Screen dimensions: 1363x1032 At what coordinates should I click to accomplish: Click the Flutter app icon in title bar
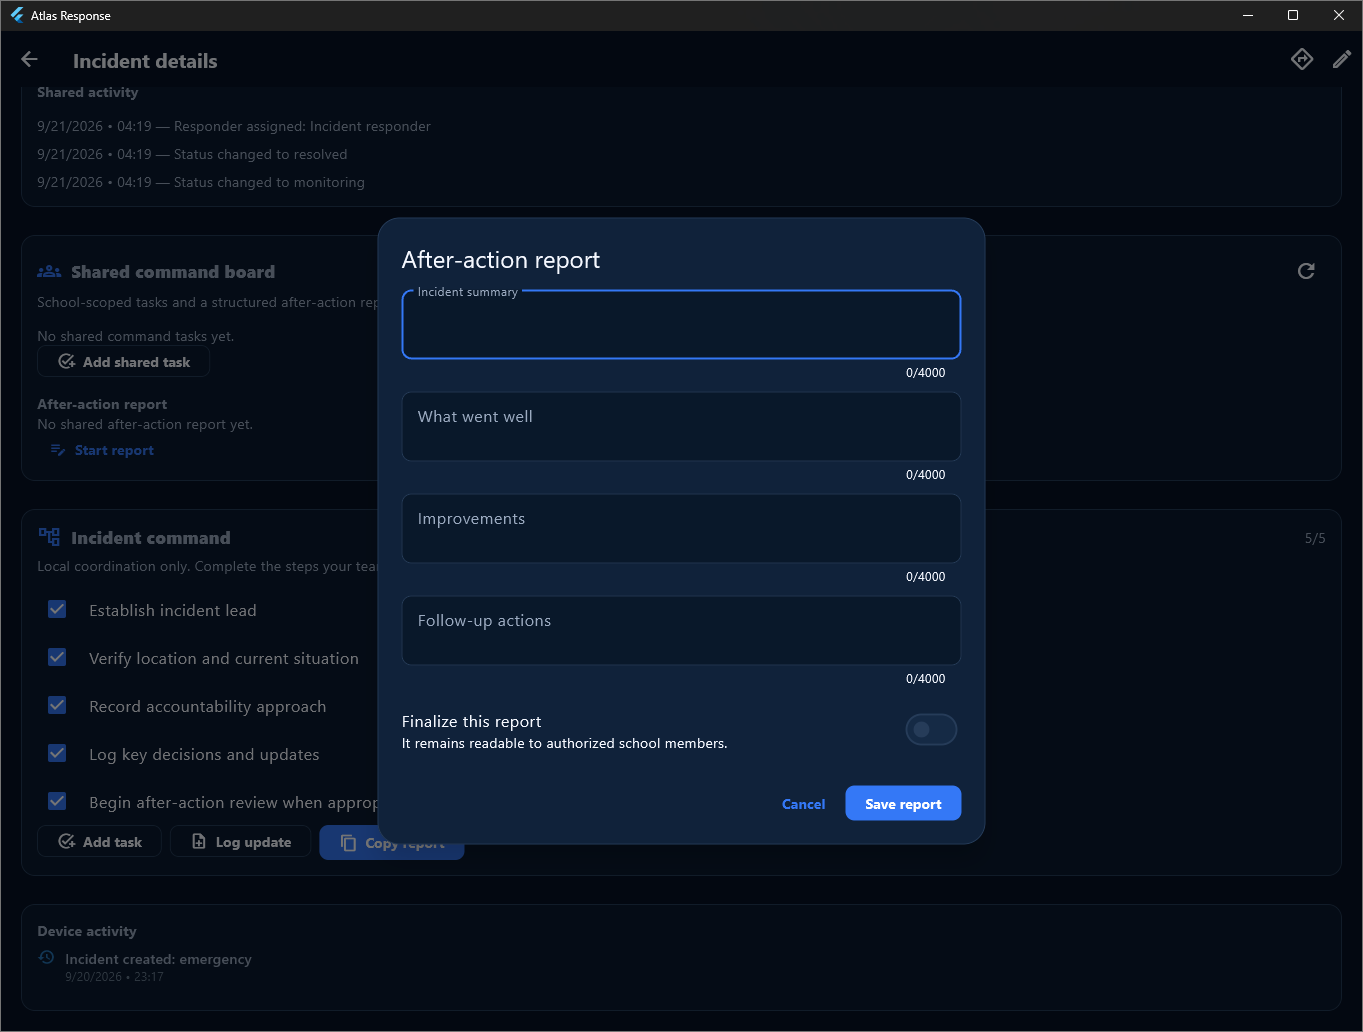click(x=17, y=15)
